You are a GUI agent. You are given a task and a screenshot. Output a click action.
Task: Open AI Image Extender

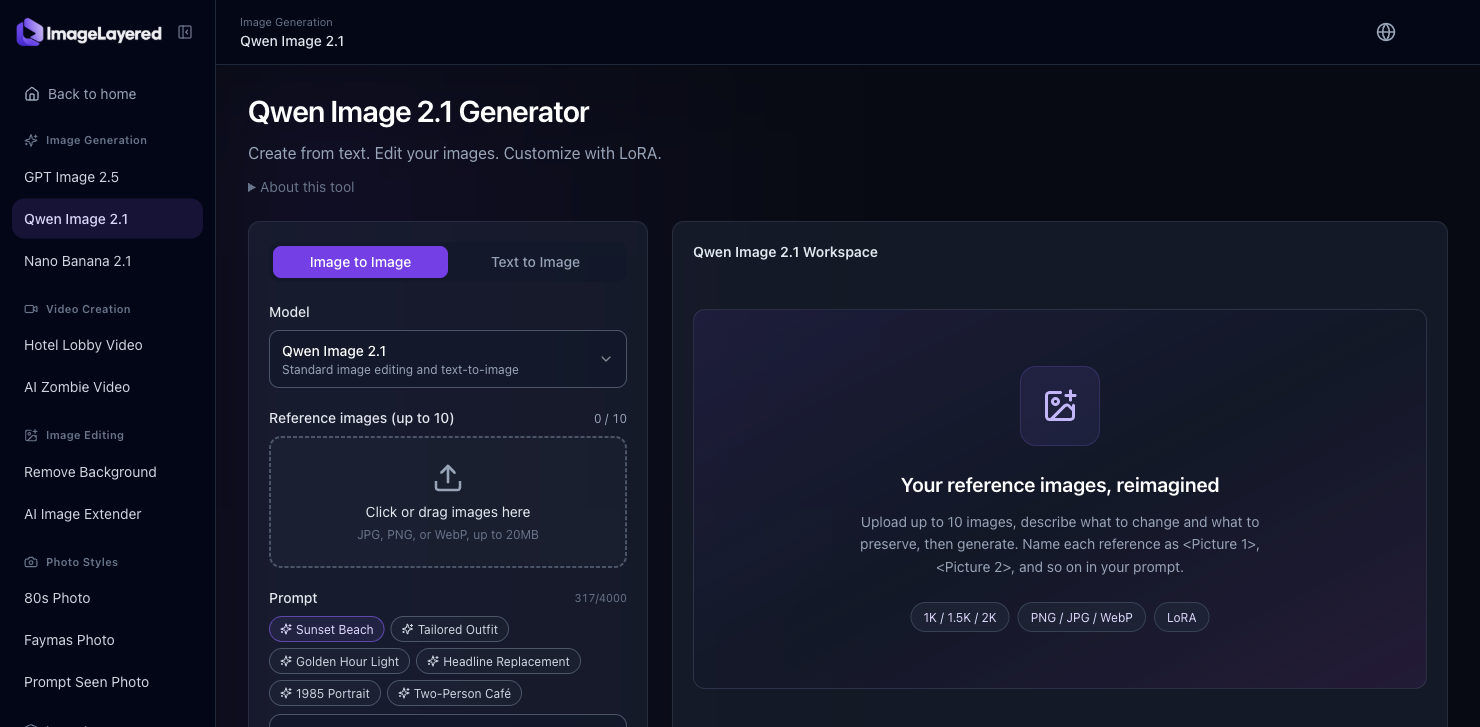107,514
